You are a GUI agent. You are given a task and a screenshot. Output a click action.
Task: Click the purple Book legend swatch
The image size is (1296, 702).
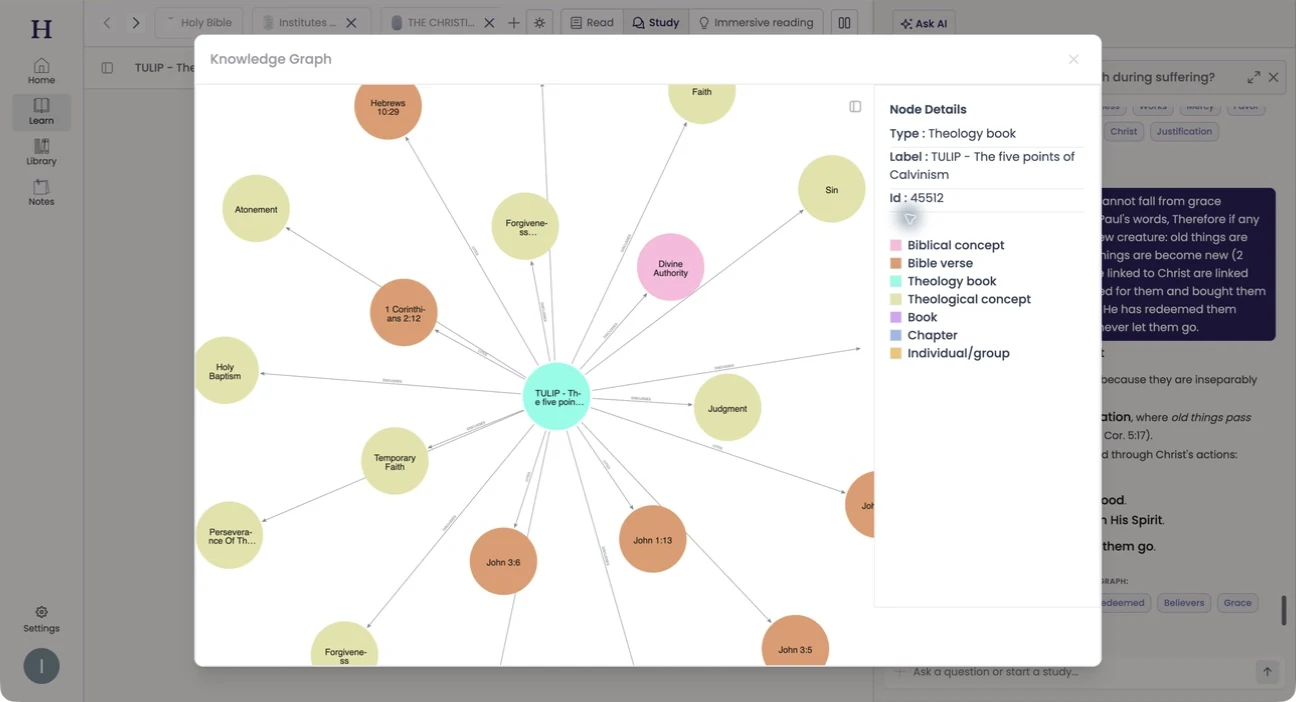[896, 317]
